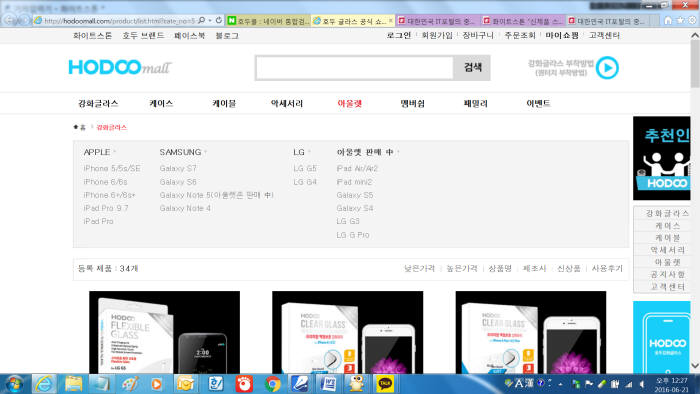Sort products by 신상품
The width and height of the screenshot is (700, 394).
click(x=569, y=269)
